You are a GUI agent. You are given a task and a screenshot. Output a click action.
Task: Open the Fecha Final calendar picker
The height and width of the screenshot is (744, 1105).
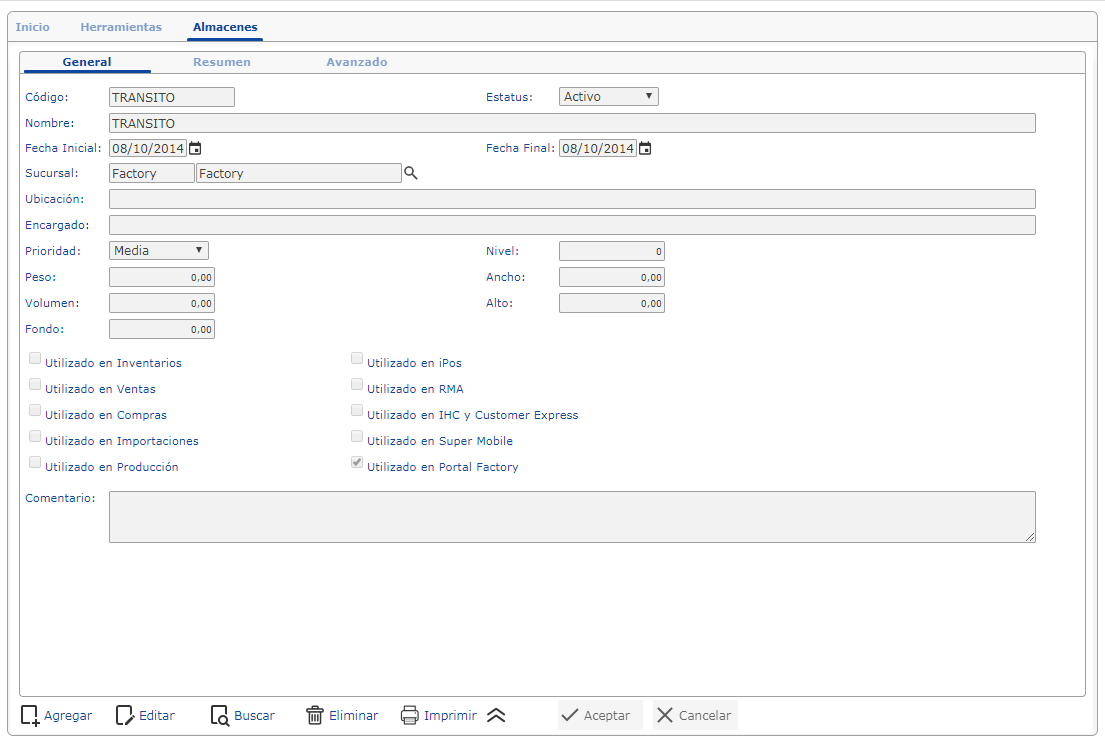(645, 148)
